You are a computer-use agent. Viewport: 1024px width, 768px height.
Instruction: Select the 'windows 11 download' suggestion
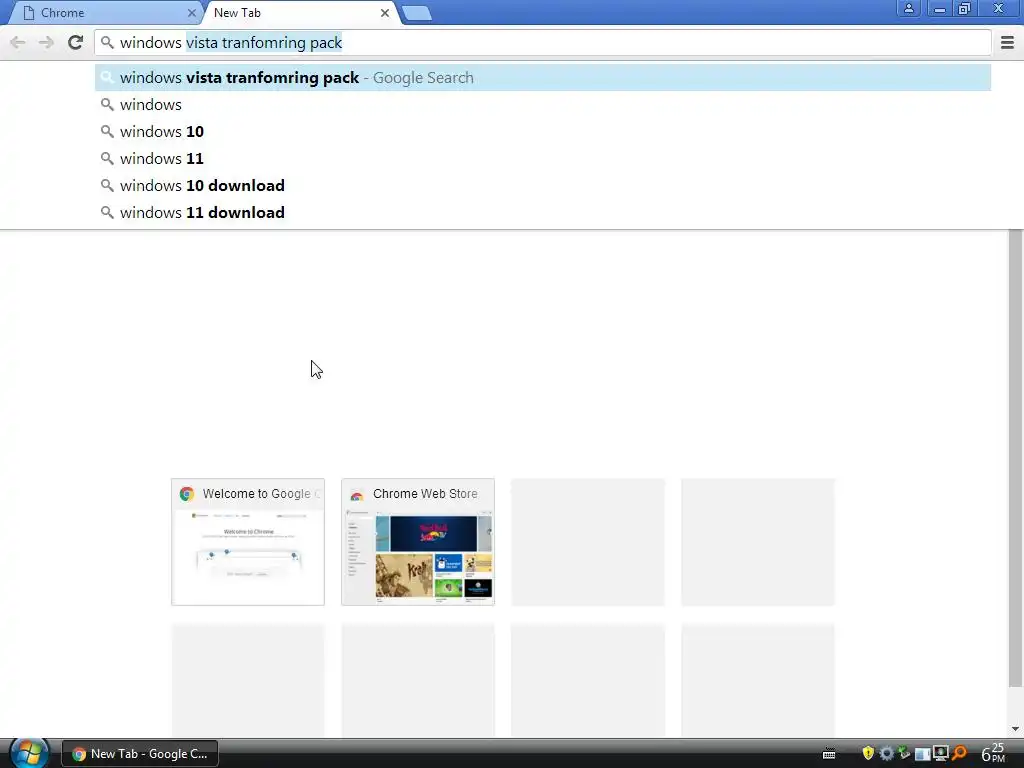click(543, 212)
